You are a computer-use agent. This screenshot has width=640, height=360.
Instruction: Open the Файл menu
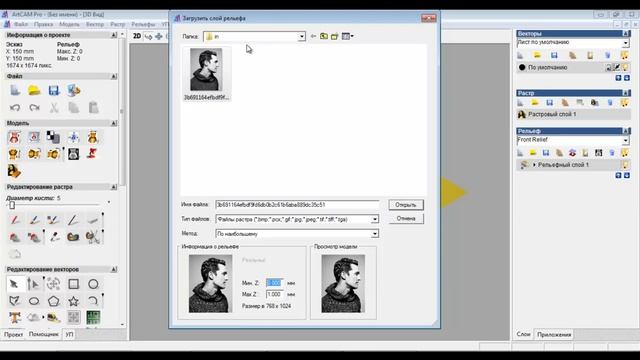pyautogui.click(x=21, y=24)
